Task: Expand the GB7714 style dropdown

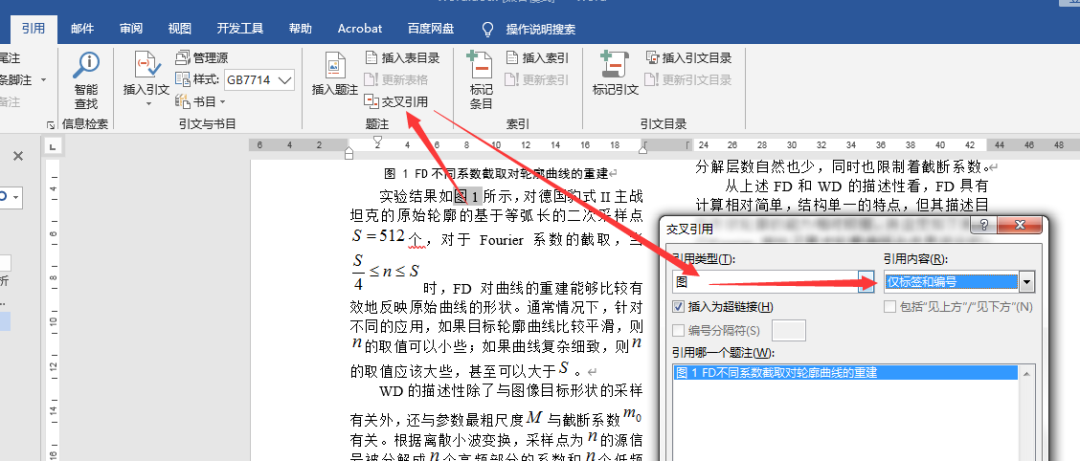Action: pos(285,79)
